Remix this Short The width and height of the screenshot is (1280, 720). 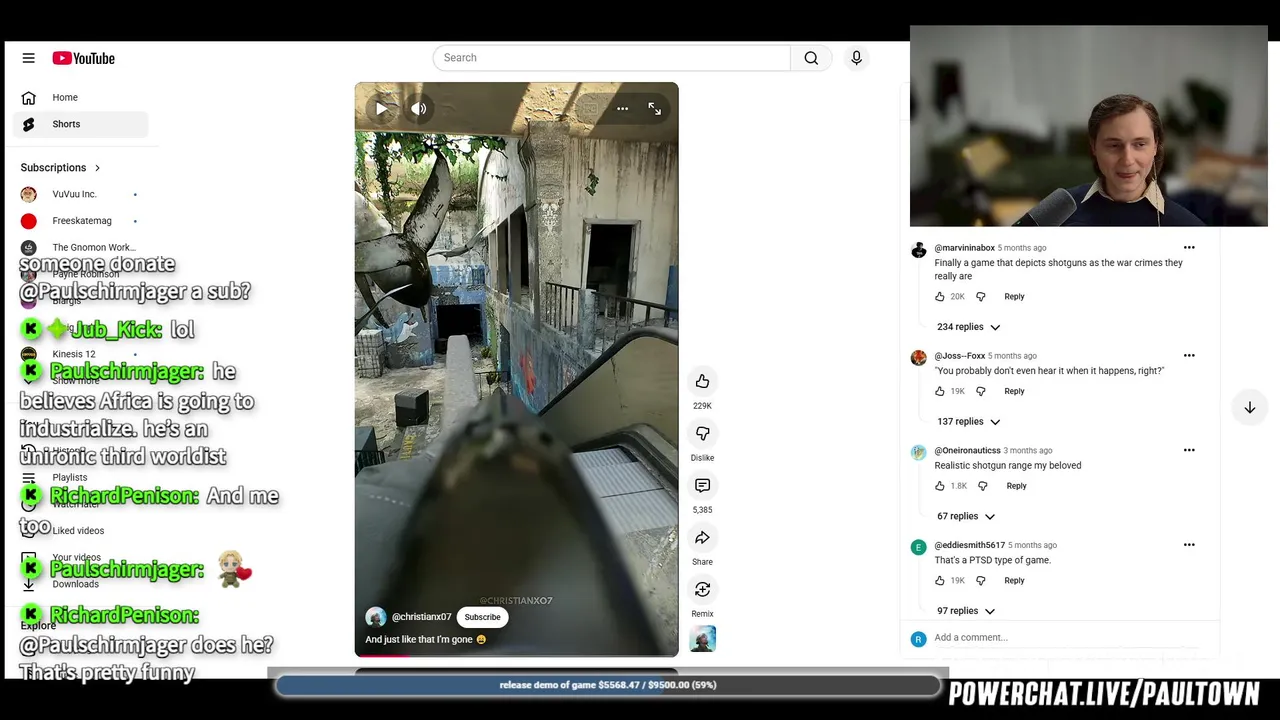coord(702,589)
